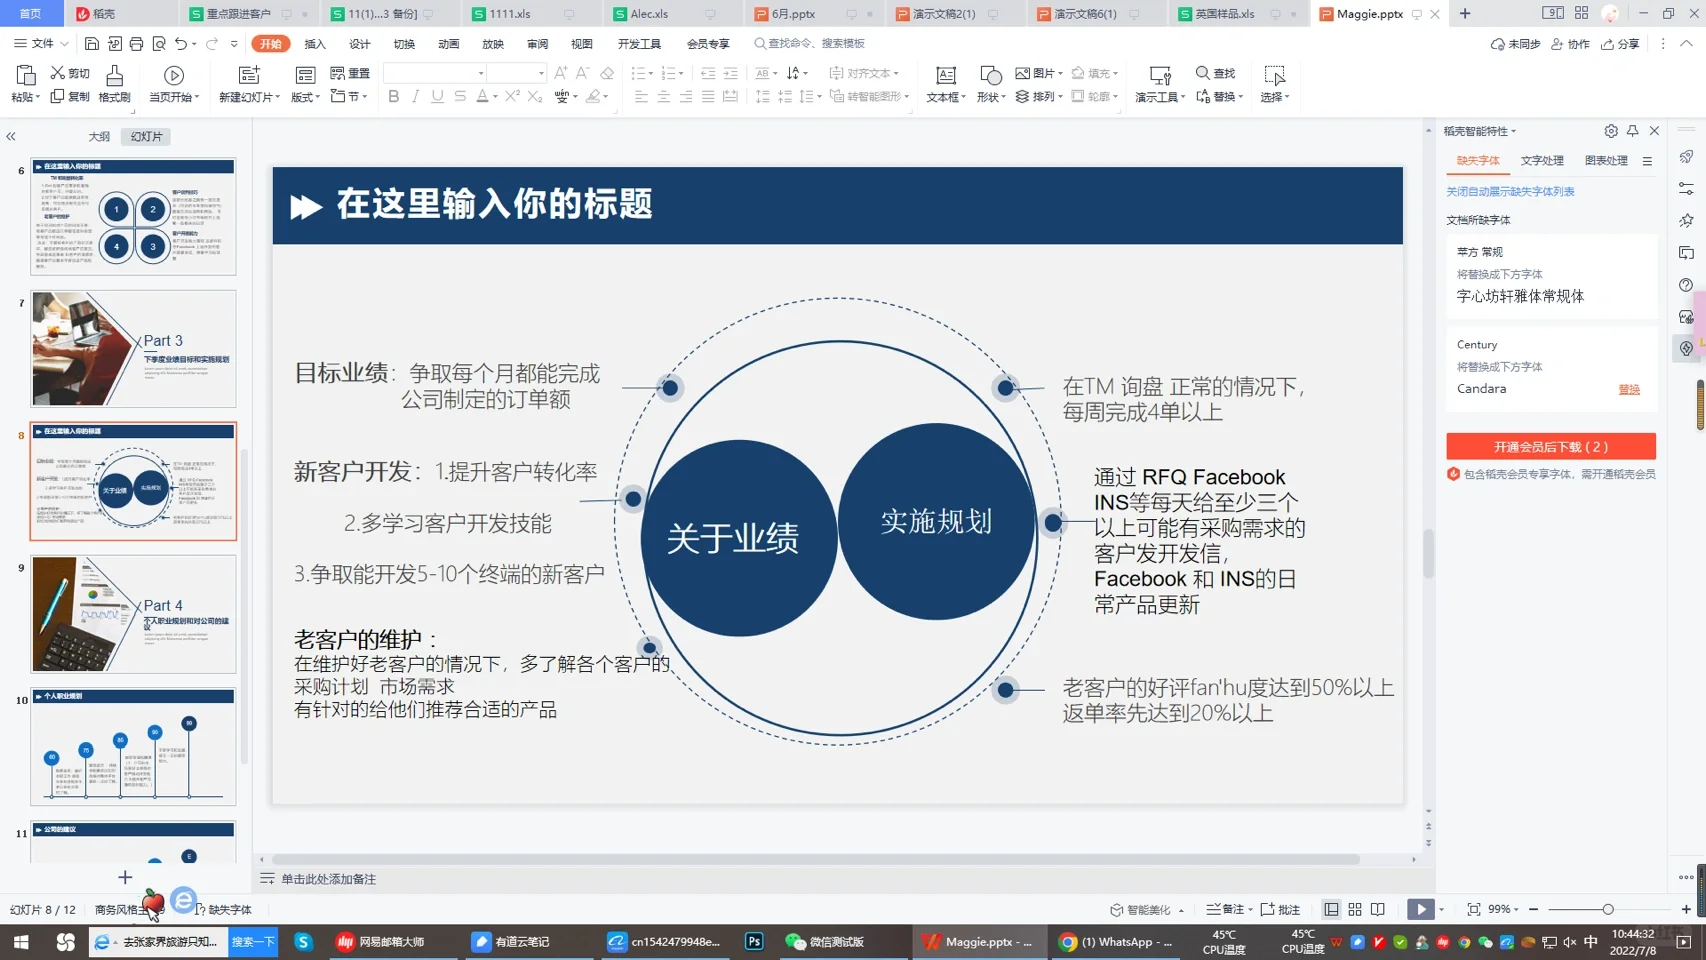Click Replace link next to Candara
1706x960 pixels.
point(1629,389)
